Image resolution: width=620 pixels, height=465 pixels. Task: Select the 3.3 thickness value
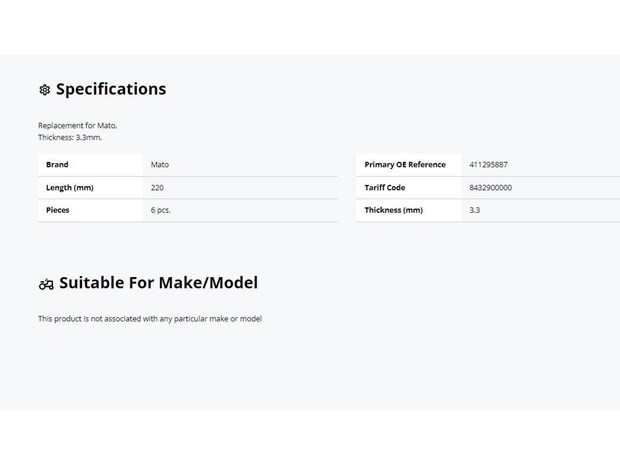[x=474, y=210]
